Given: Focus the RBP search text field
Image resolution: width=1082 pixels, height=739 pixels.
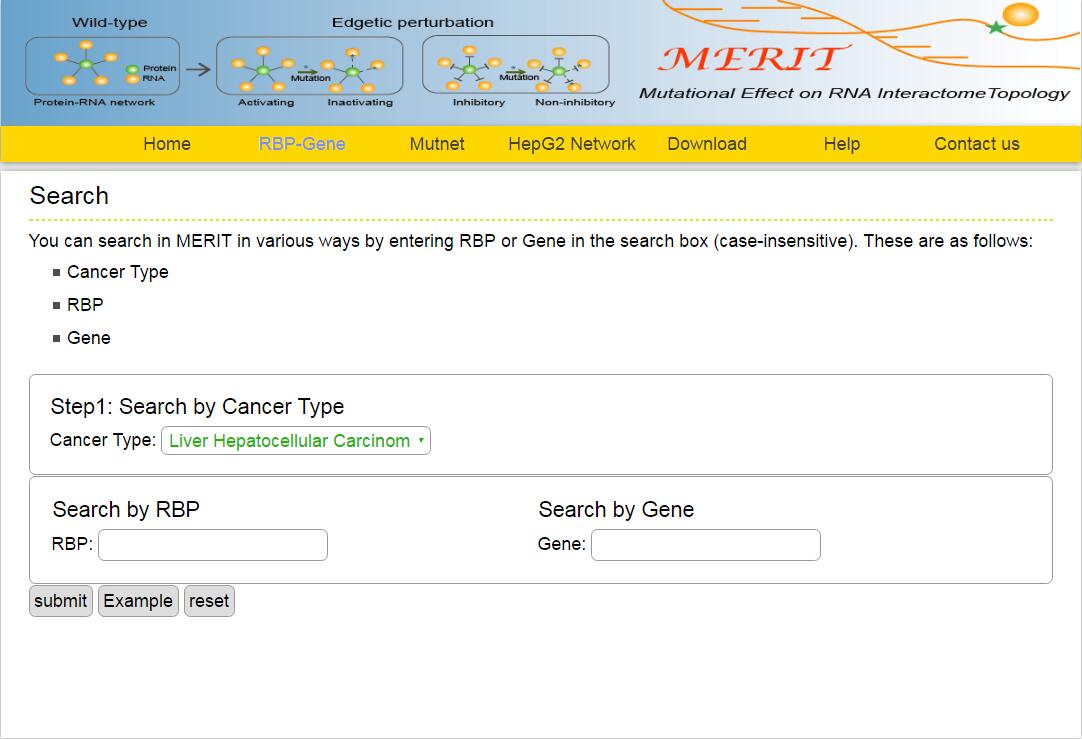Looking at the screenshot, I should pyautogui.click(x=213, y=545).
